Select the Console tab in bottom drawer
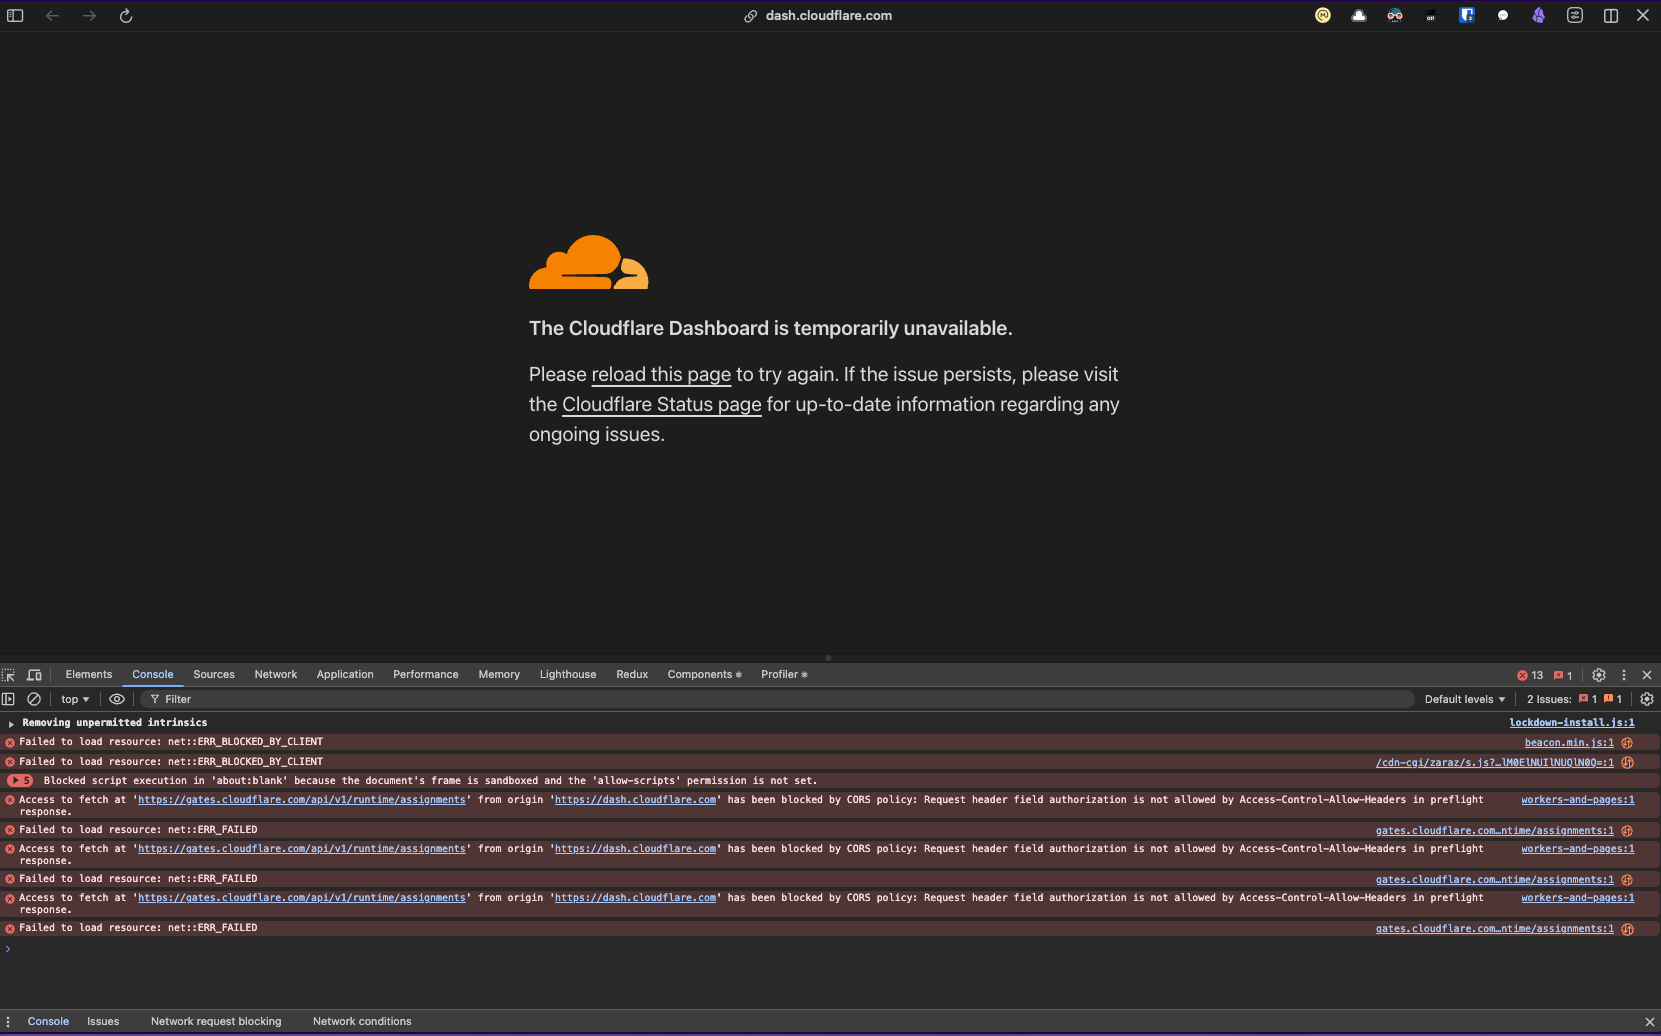The image size is (1661, 1036). pos(48,1022)
